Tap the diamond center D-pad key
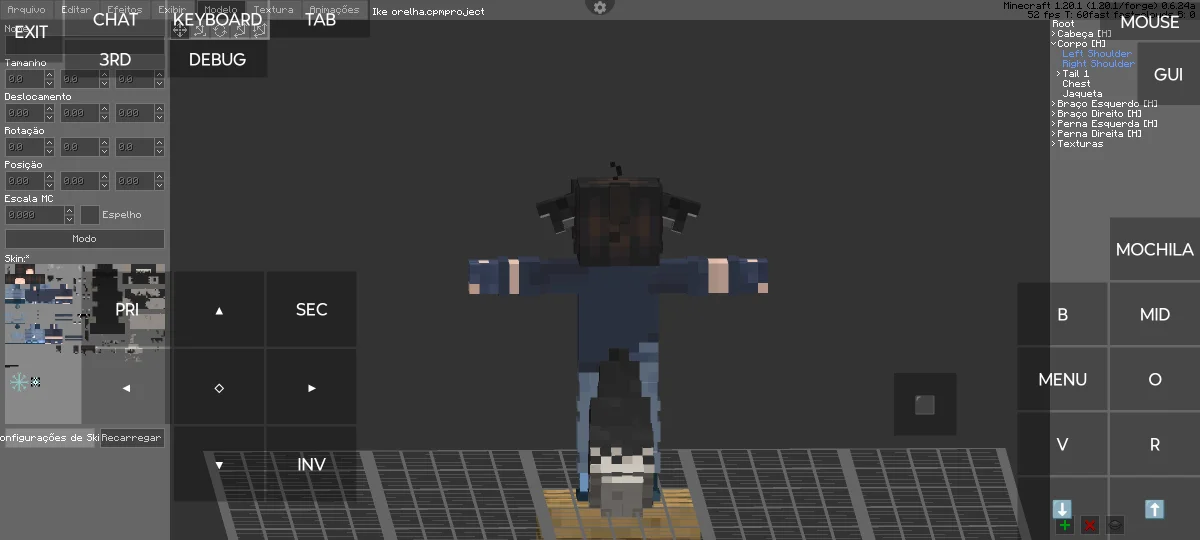The image size is (1200, 540). (219, 387)
